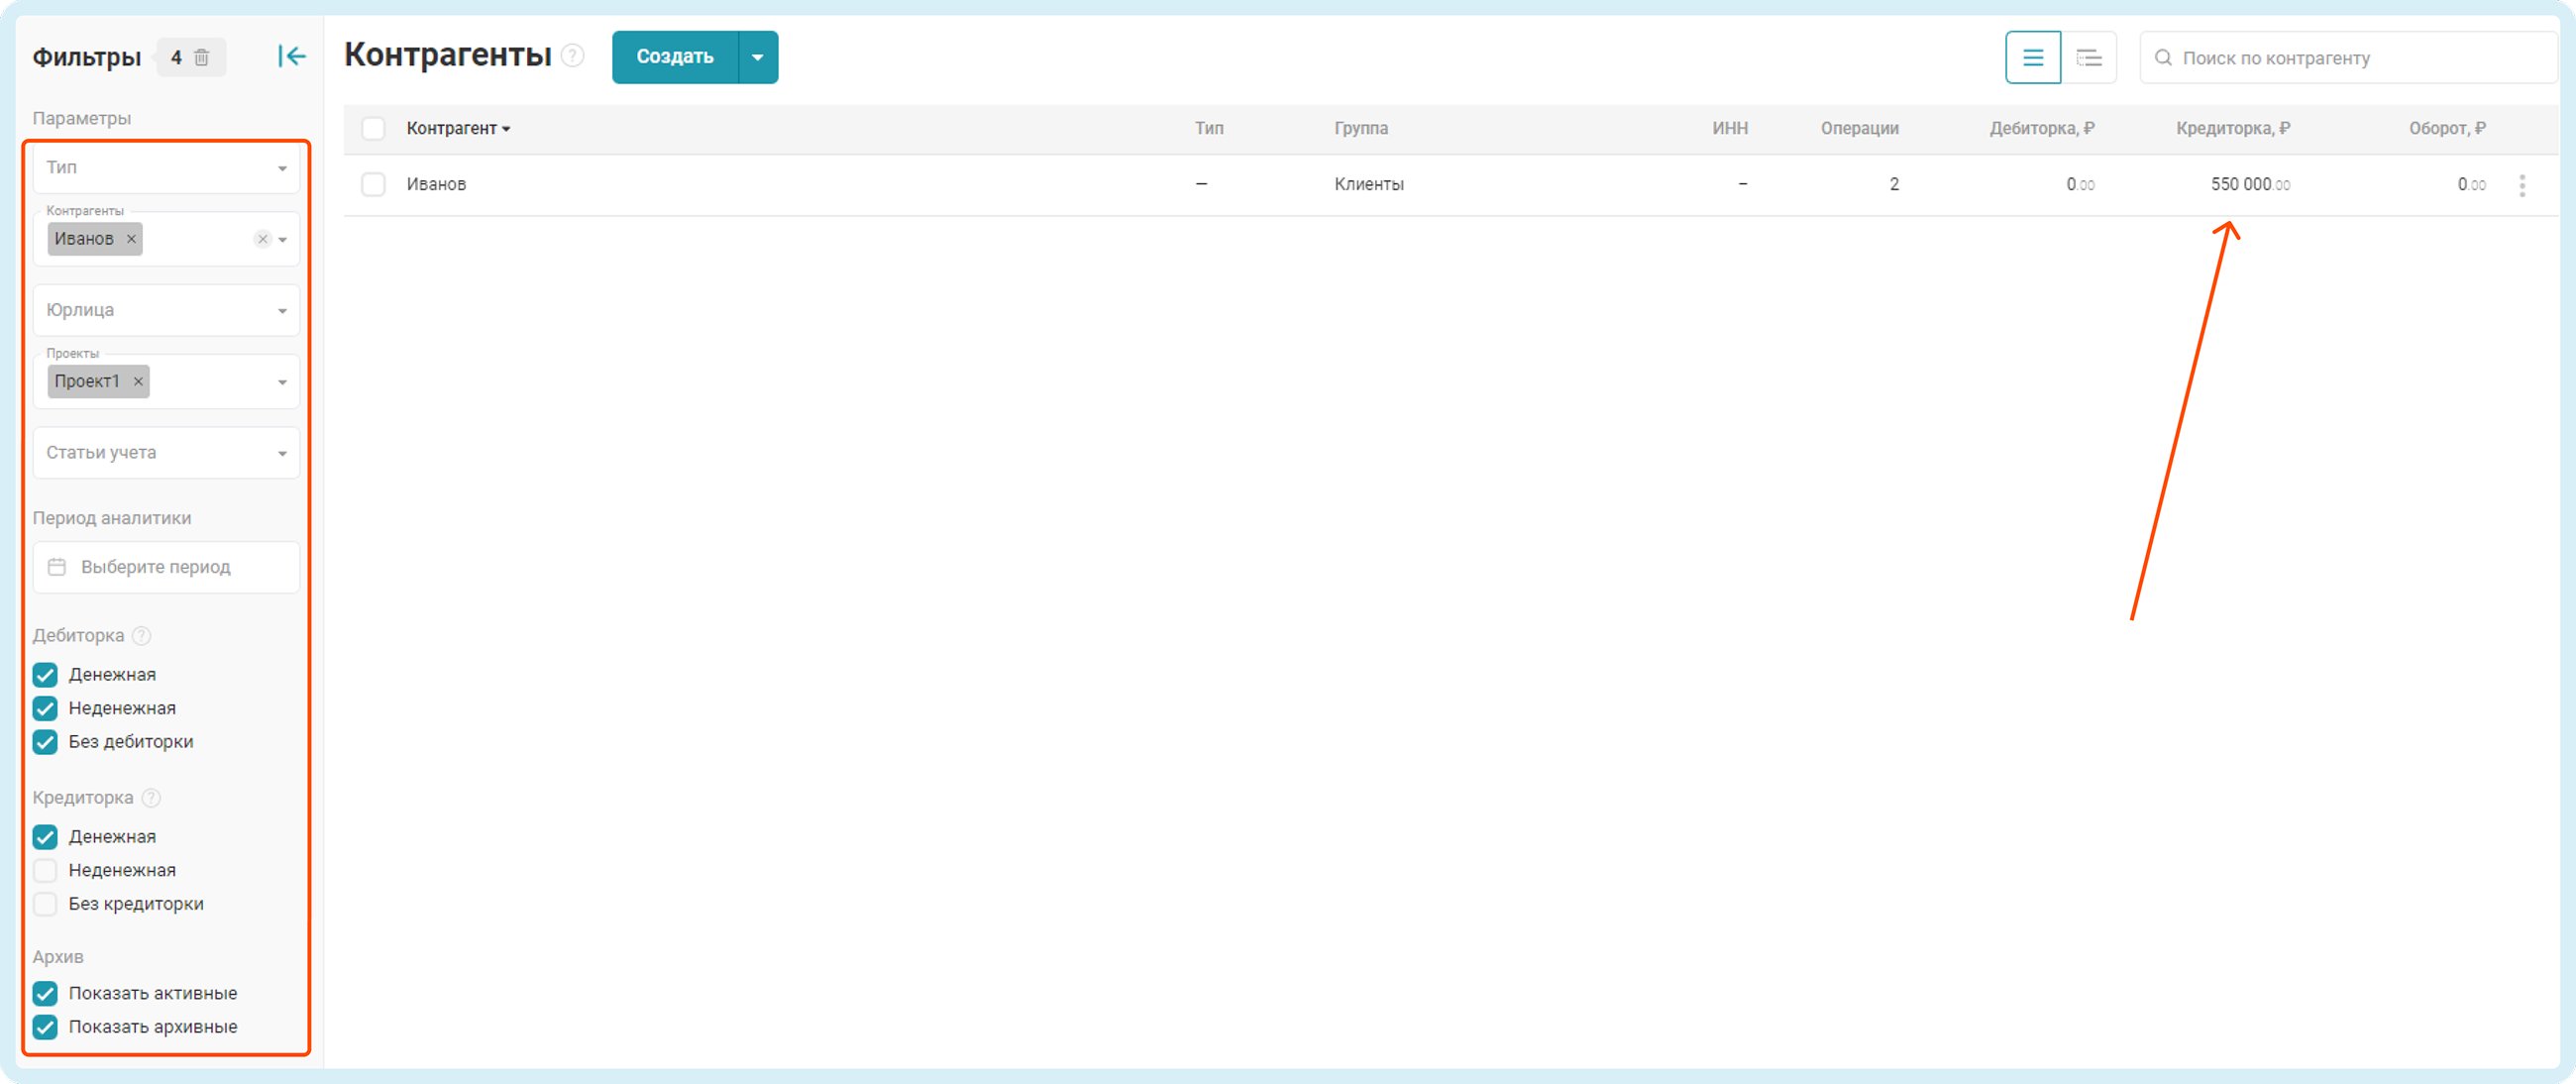Collapse the filters panel with arrow icon

pyautogui.click(x=291, y=57)
